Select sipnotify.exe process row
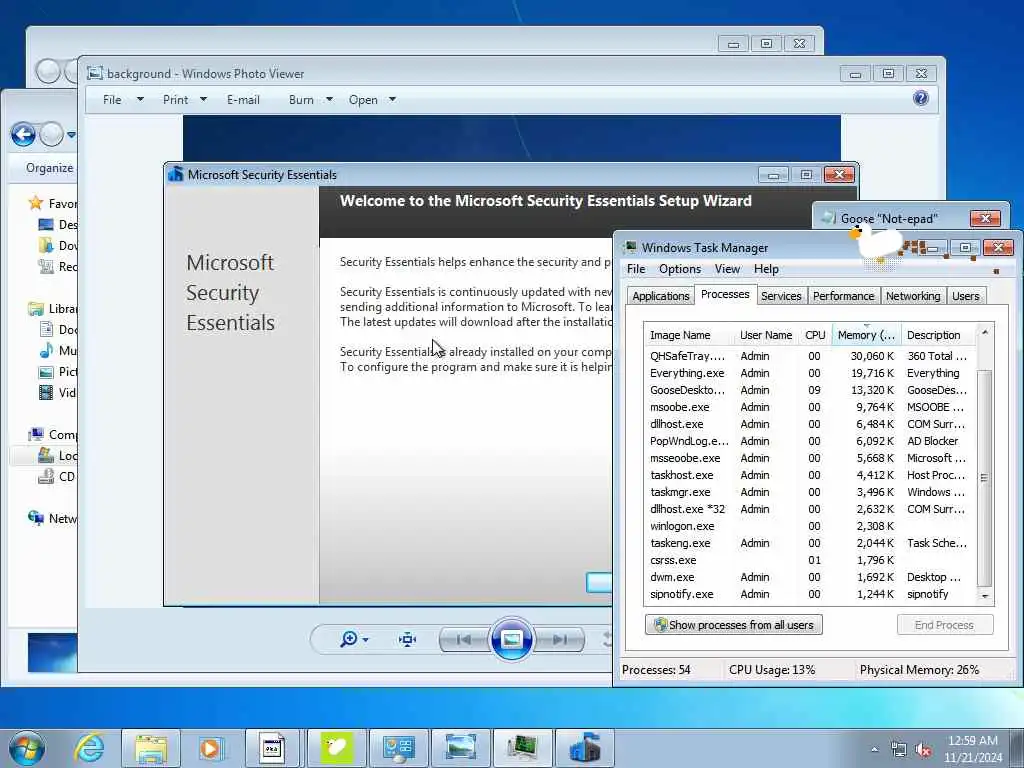The width and height of the screenshot is (1024, 768). coord(810,594)
